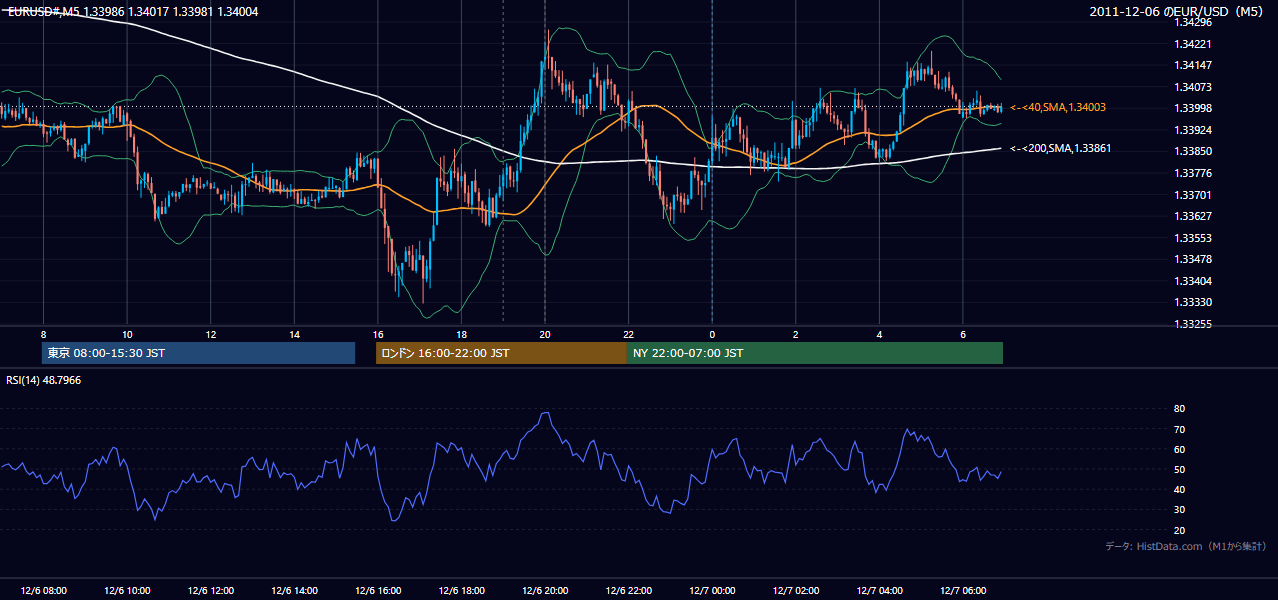Click bottom time label 12/6 14:00
The height and width of the screenshot is (600, 1278).
click(x=294, y=591)
